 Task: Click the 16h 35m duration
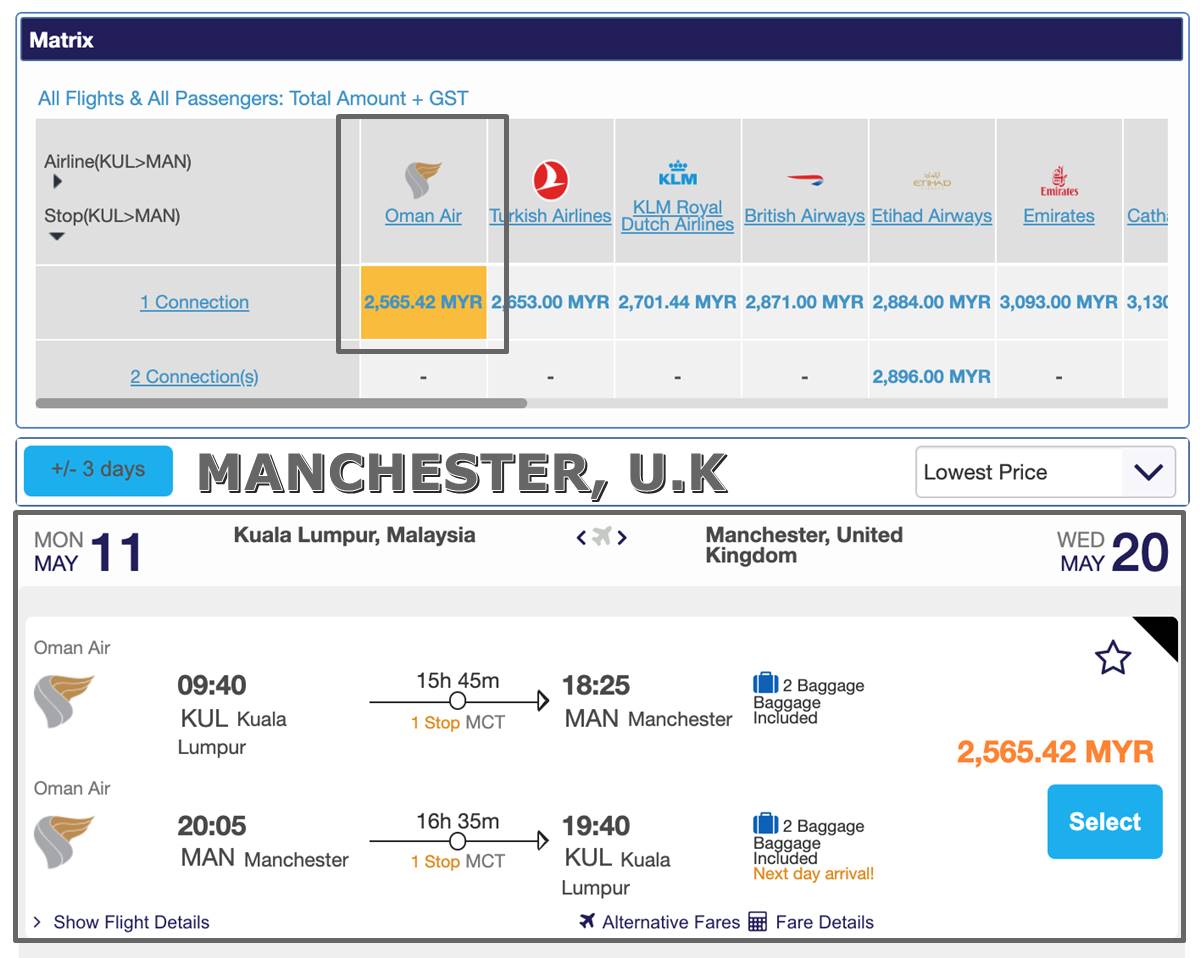point(458,821)
